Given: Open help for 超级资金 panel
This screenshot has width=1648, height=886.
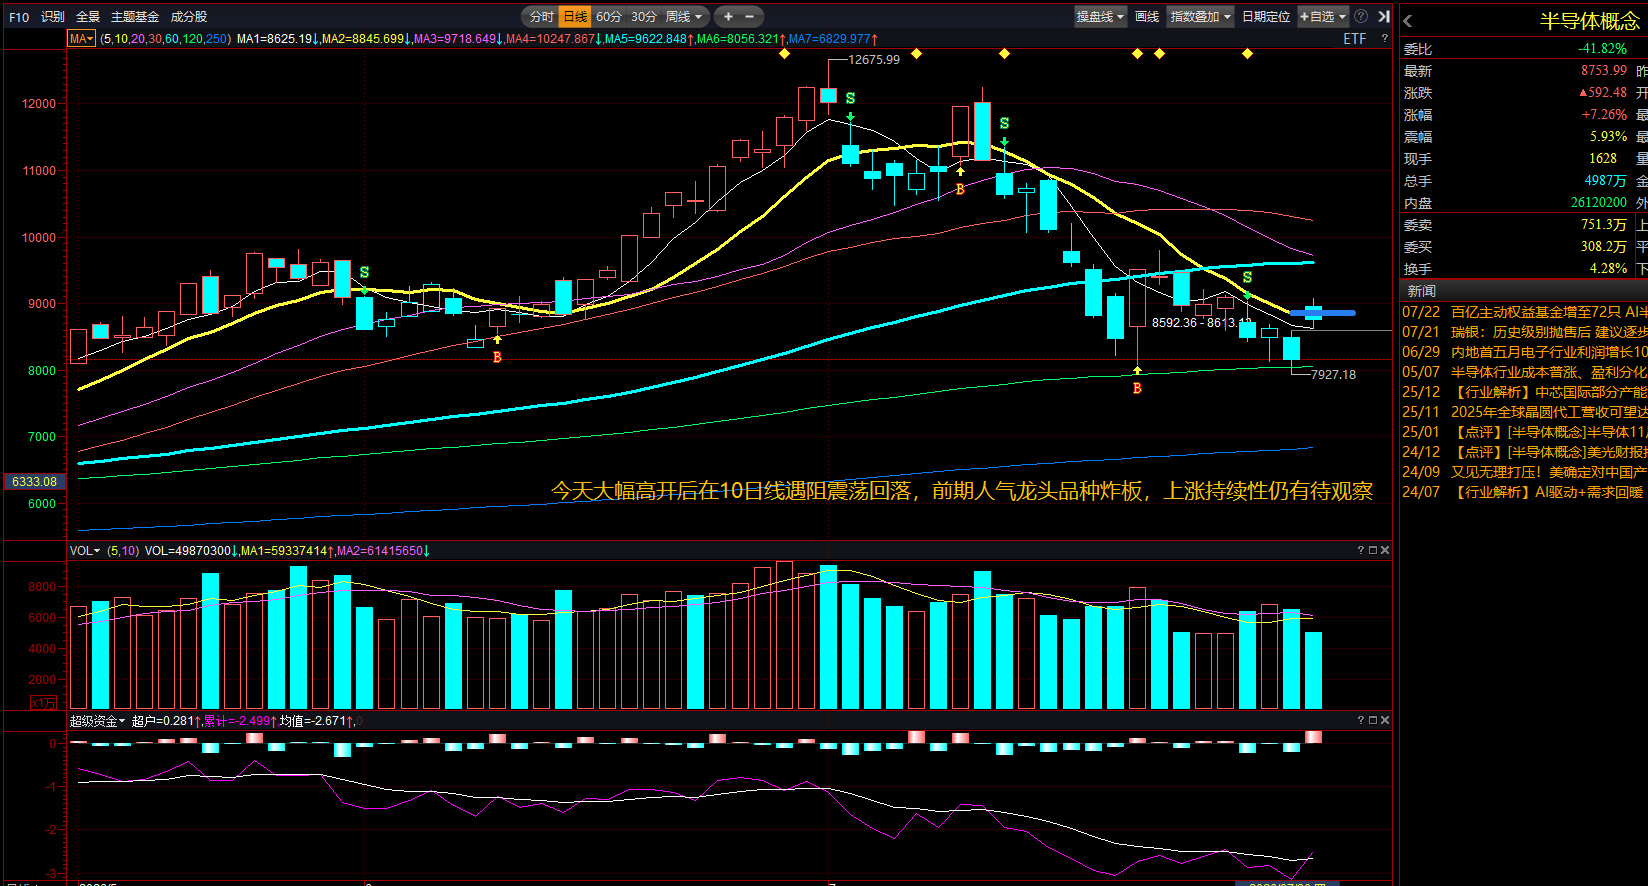Looking at the screenshot, I should [x=1361, y=720].
